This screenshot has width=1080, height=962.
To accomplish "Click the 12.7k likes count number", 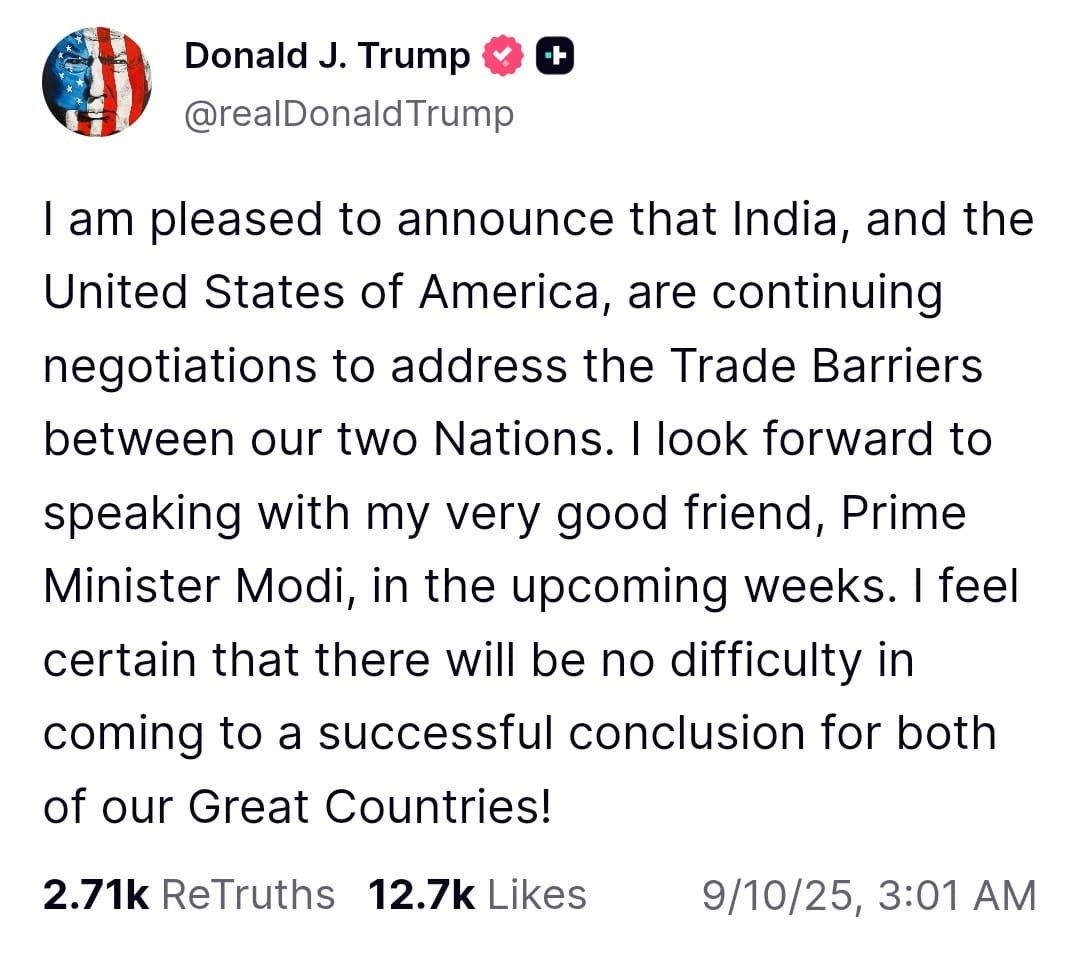I will 421,893.
